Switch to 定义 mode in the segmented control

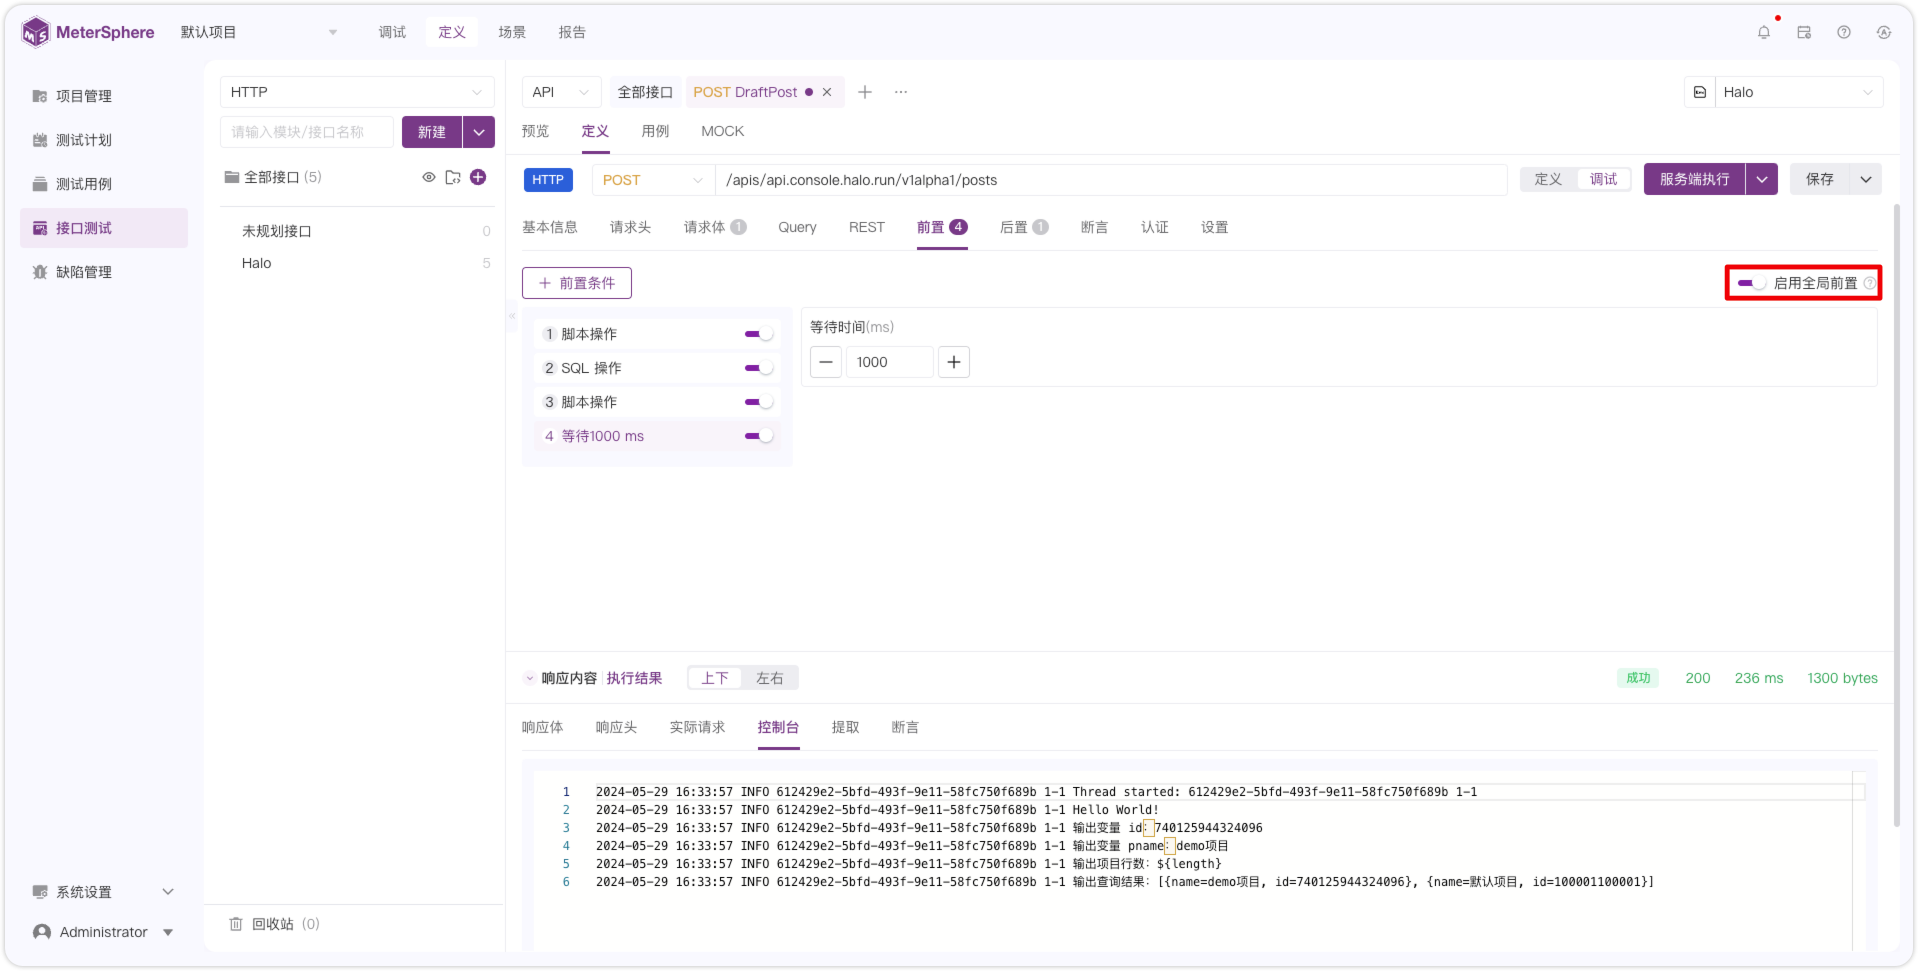click(1548, 179)
